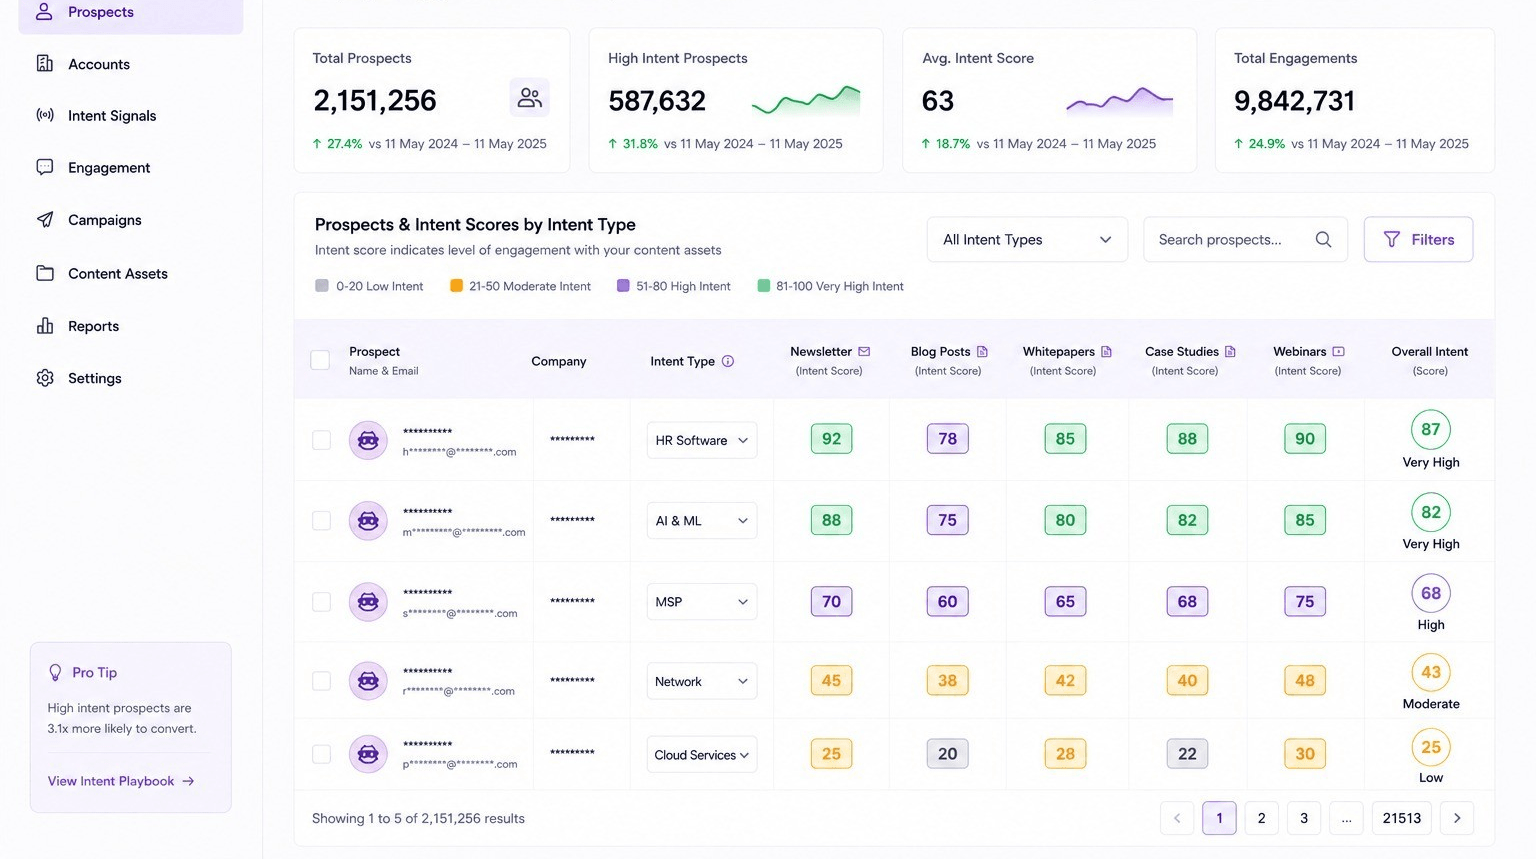Click the Content Assets folder icon
1536x859 pixels.
coord(45,273)
